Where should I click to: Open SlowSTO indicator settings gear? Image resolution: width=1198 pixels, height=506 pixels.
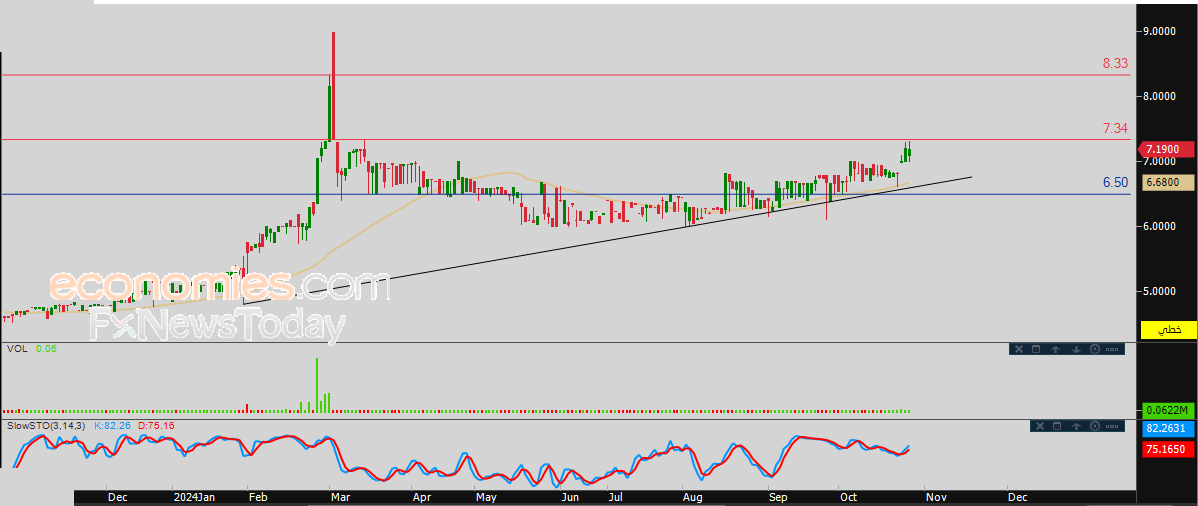point(1095,426)
